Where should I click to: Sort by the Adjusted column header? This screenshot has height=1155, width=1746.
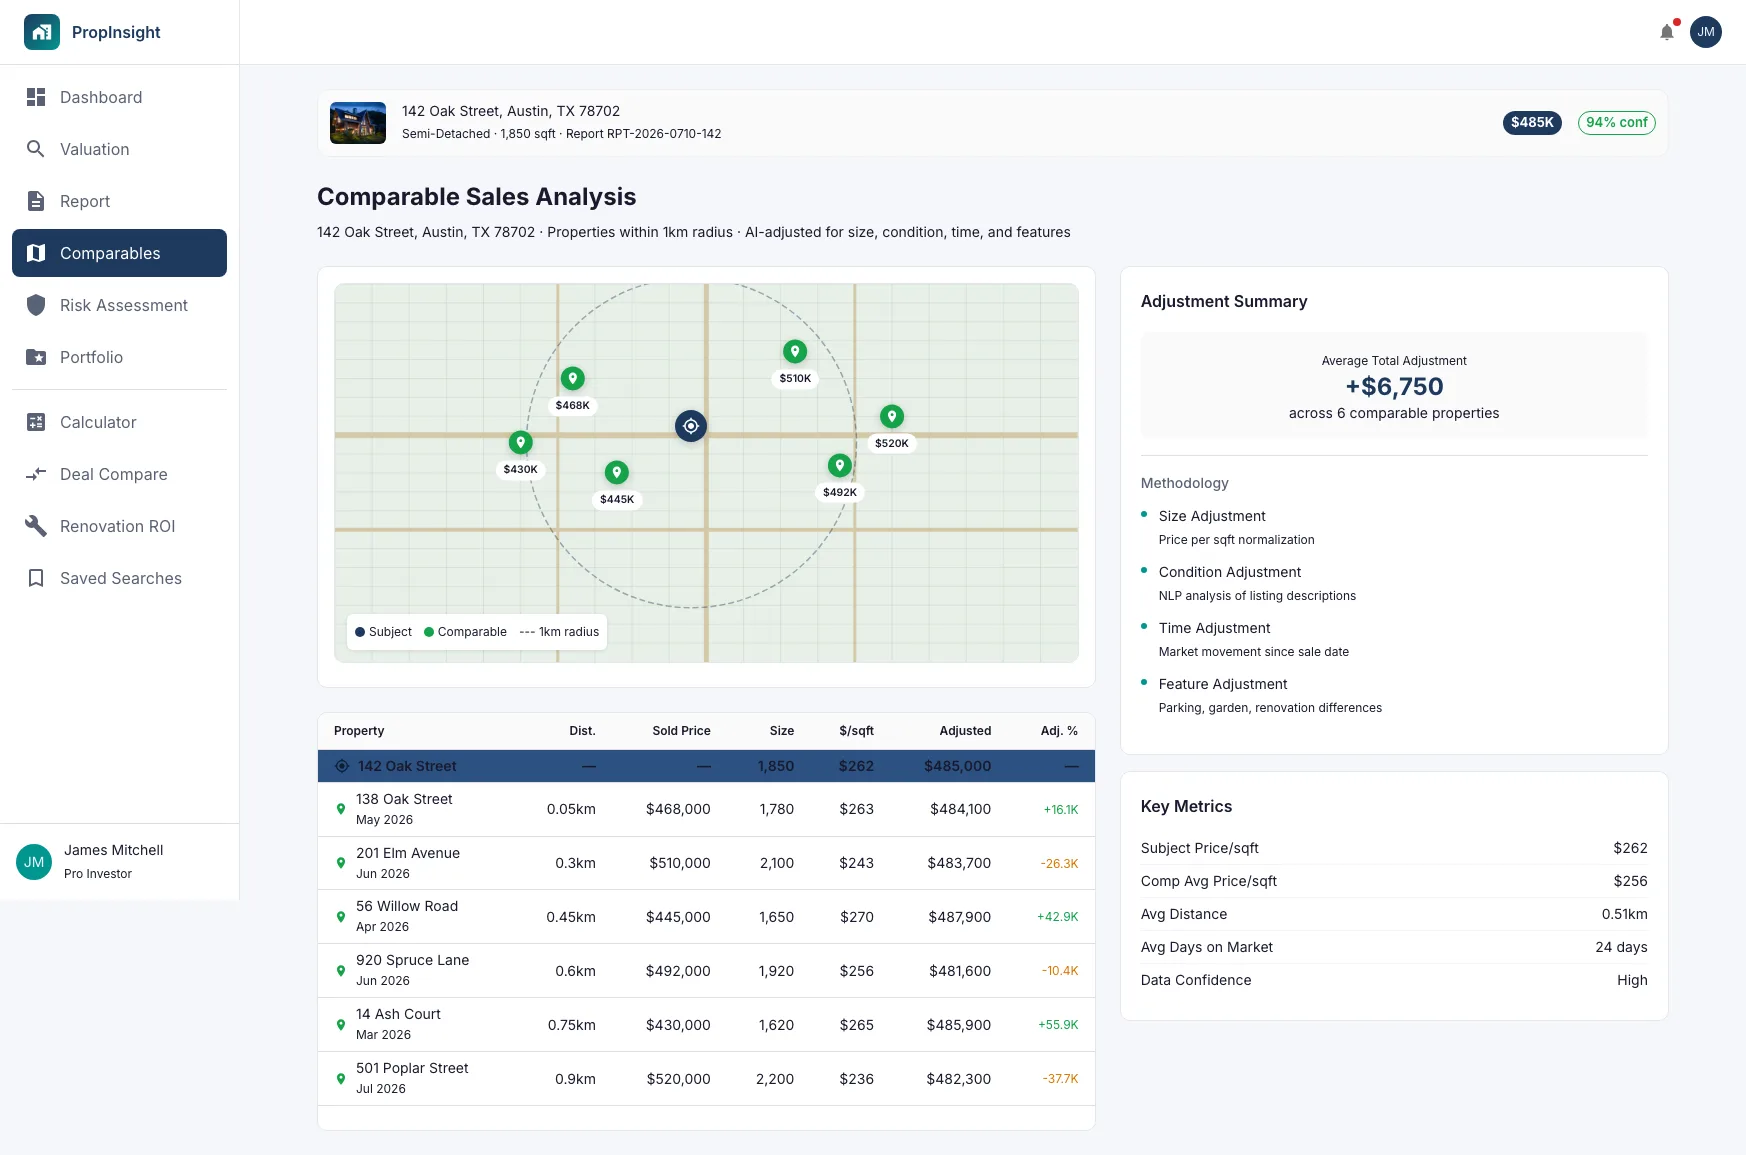coord(965,731)
